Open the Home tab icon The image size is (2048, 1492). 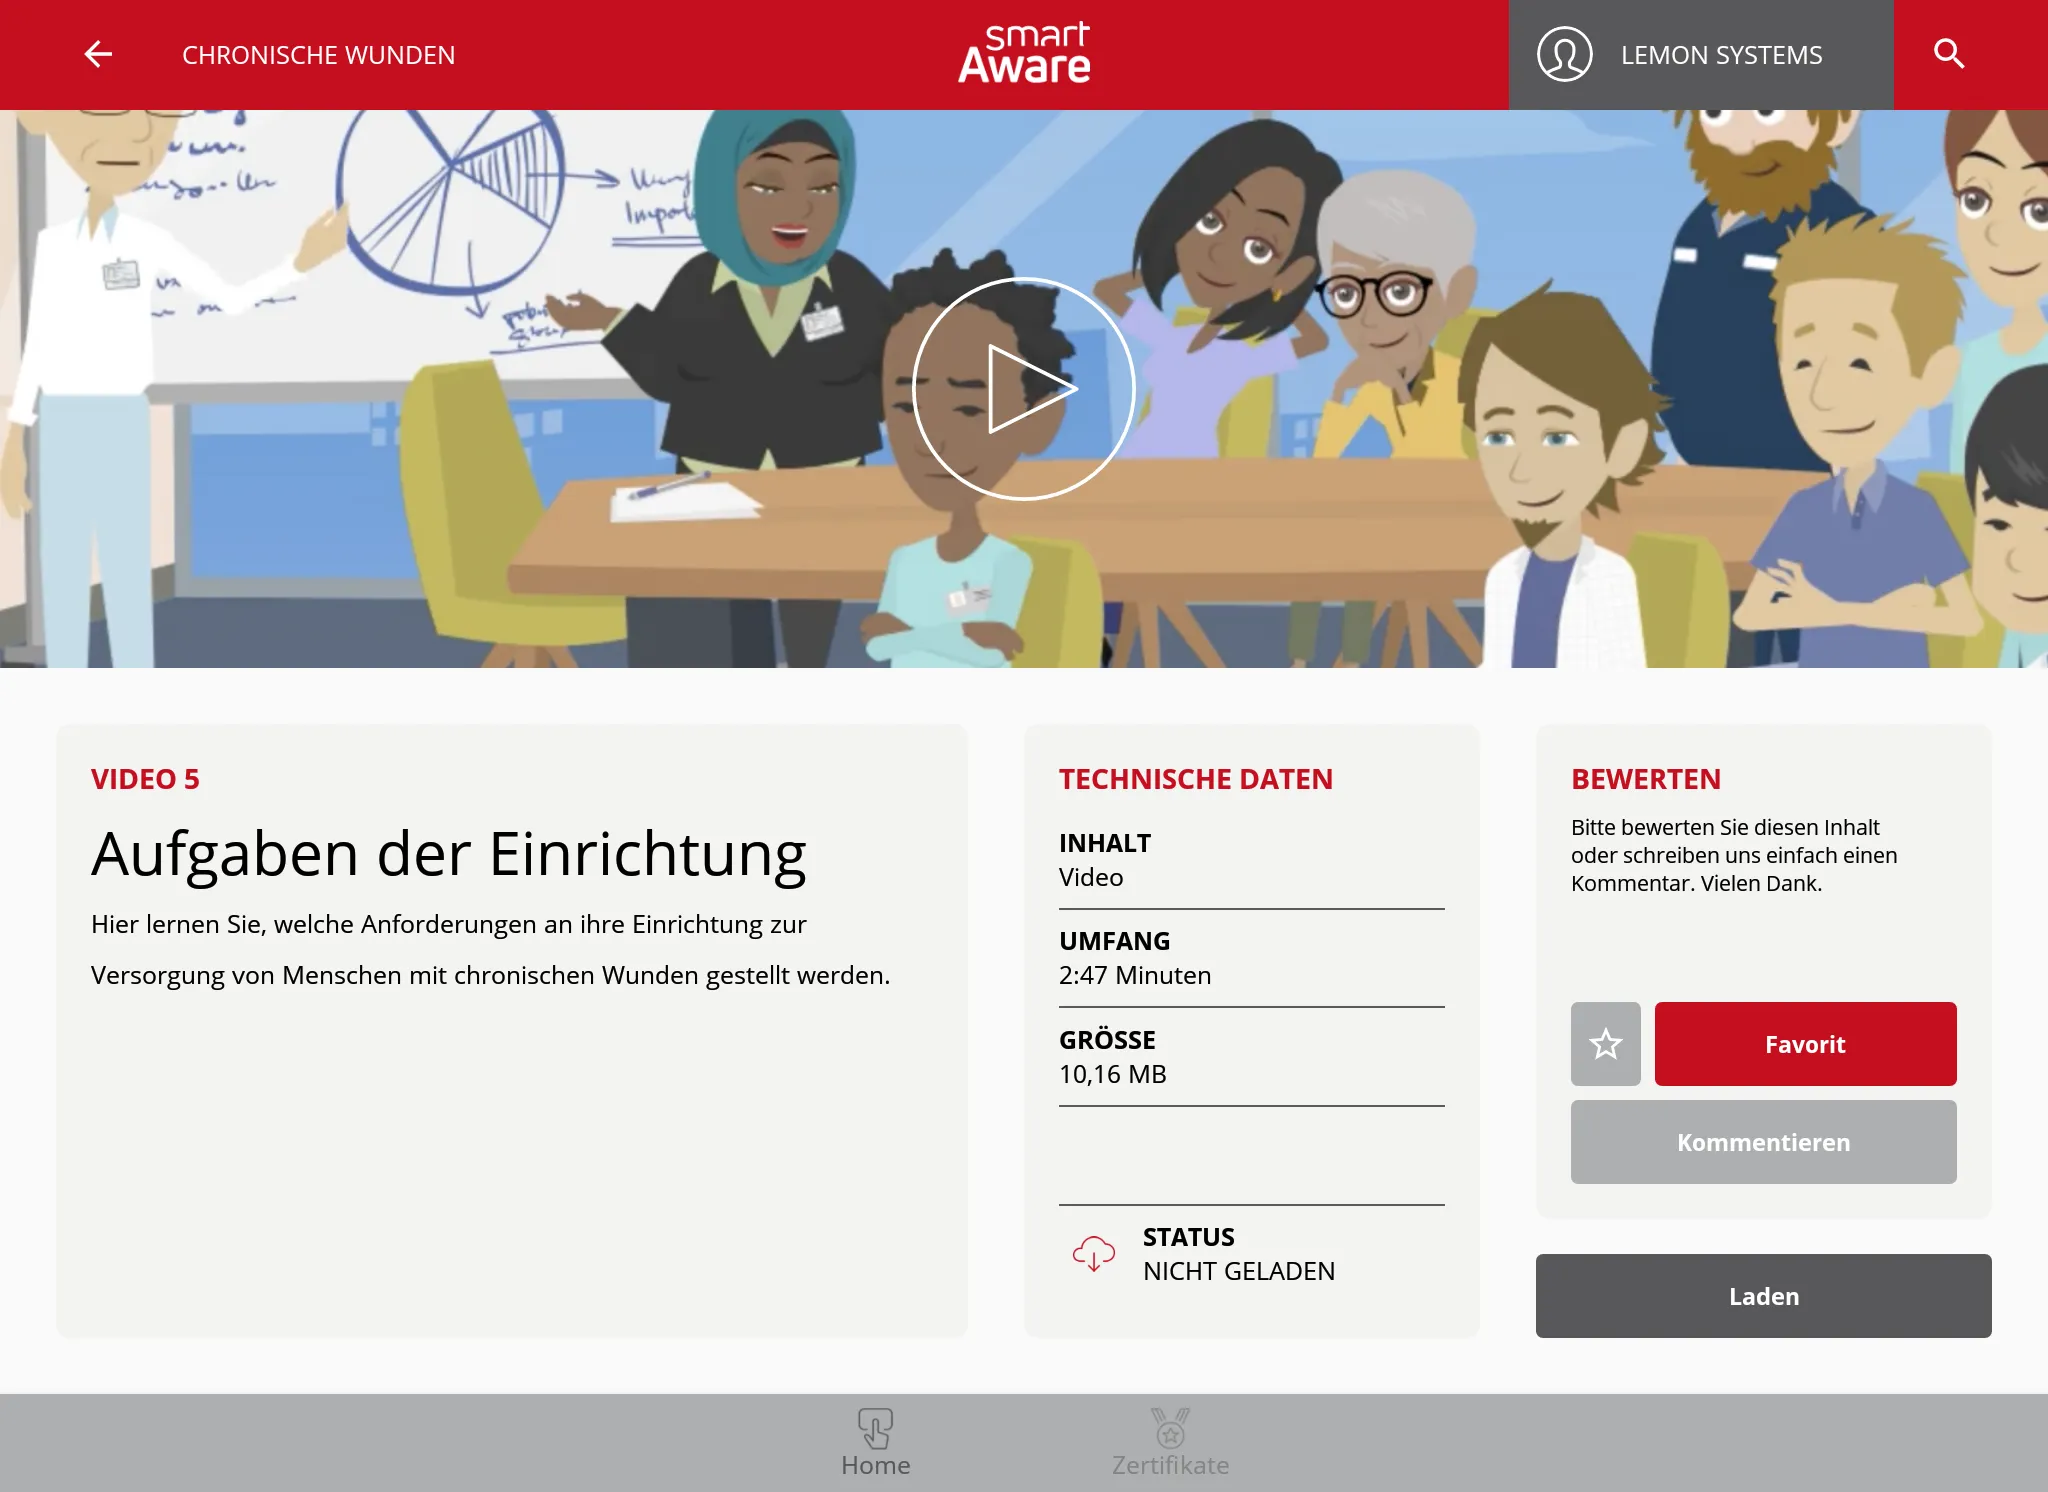[875, 1428]
